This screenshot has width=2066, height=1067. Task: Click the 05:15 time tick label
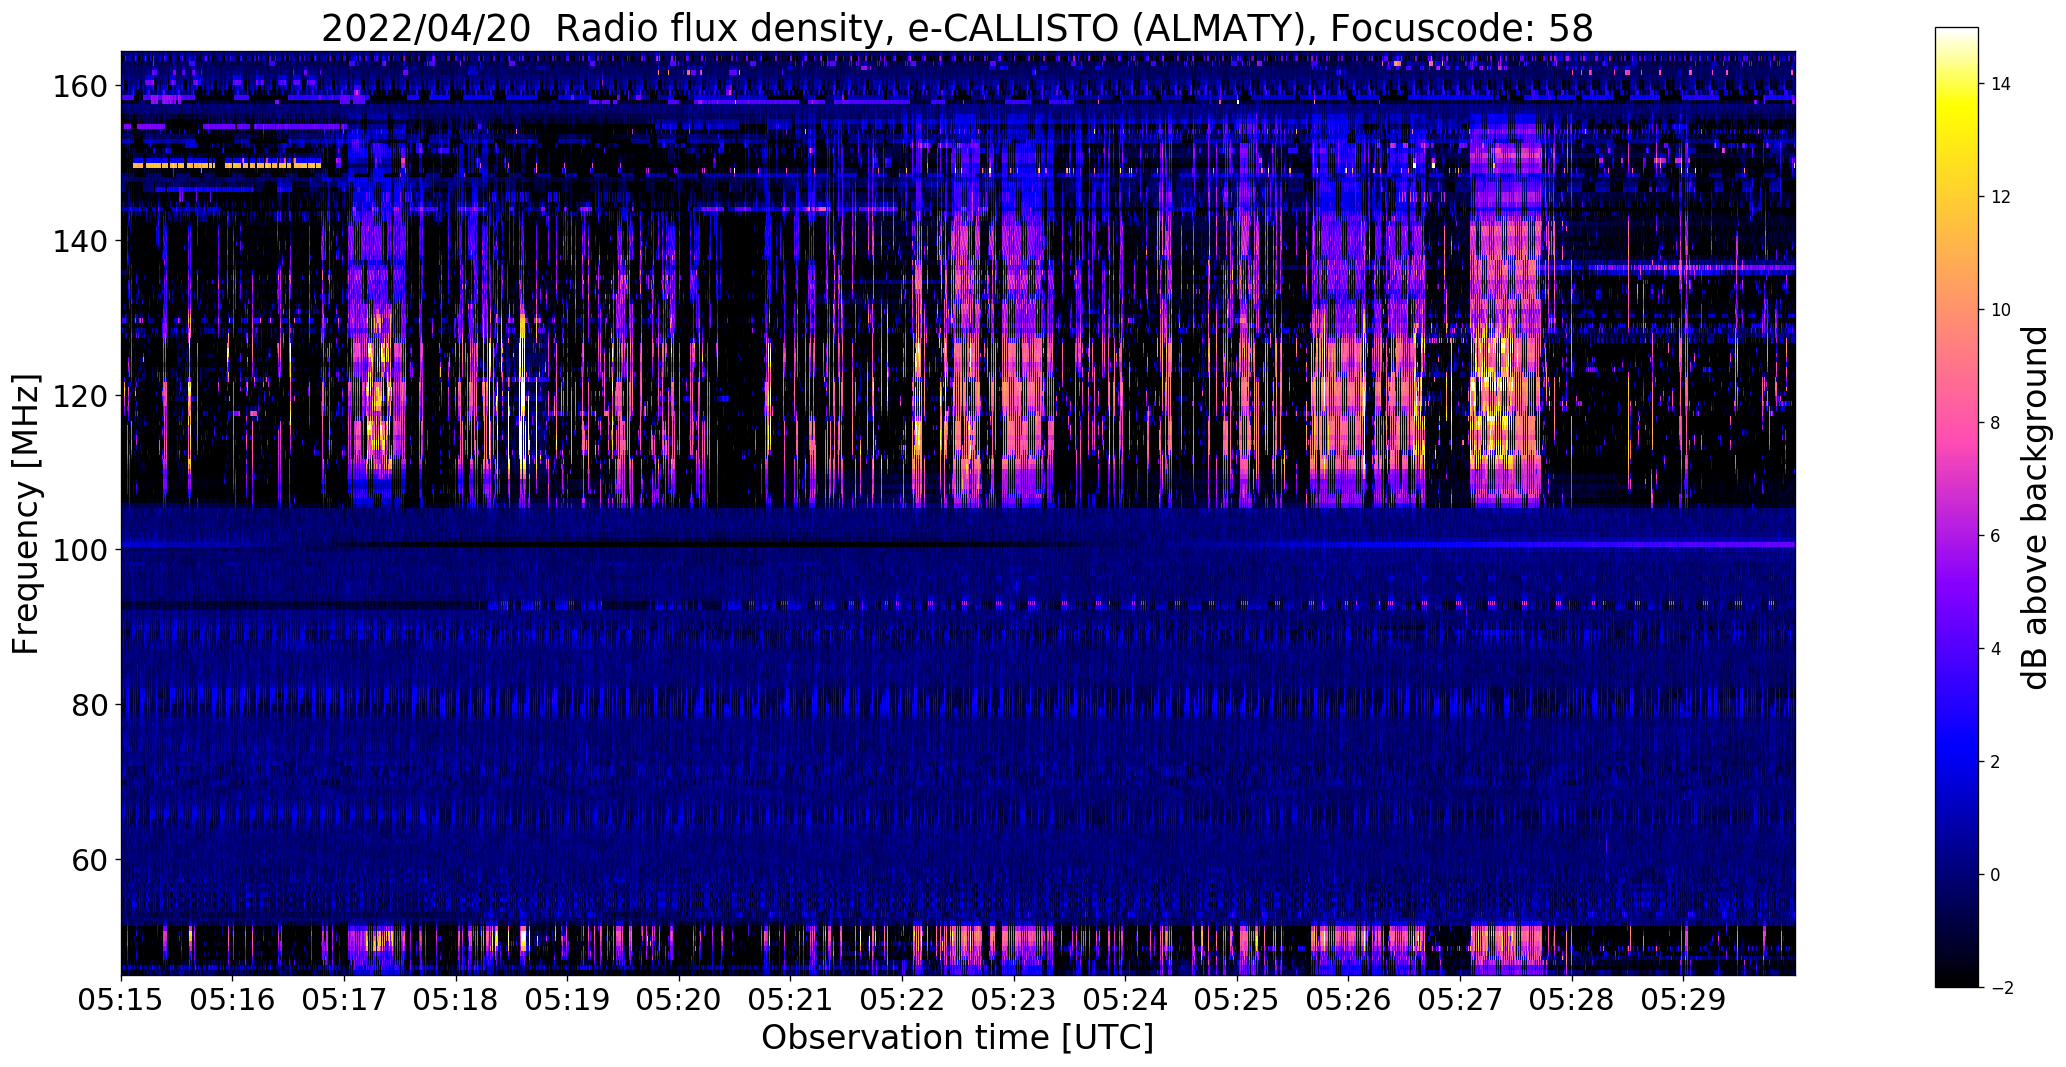tap(121, 999)
